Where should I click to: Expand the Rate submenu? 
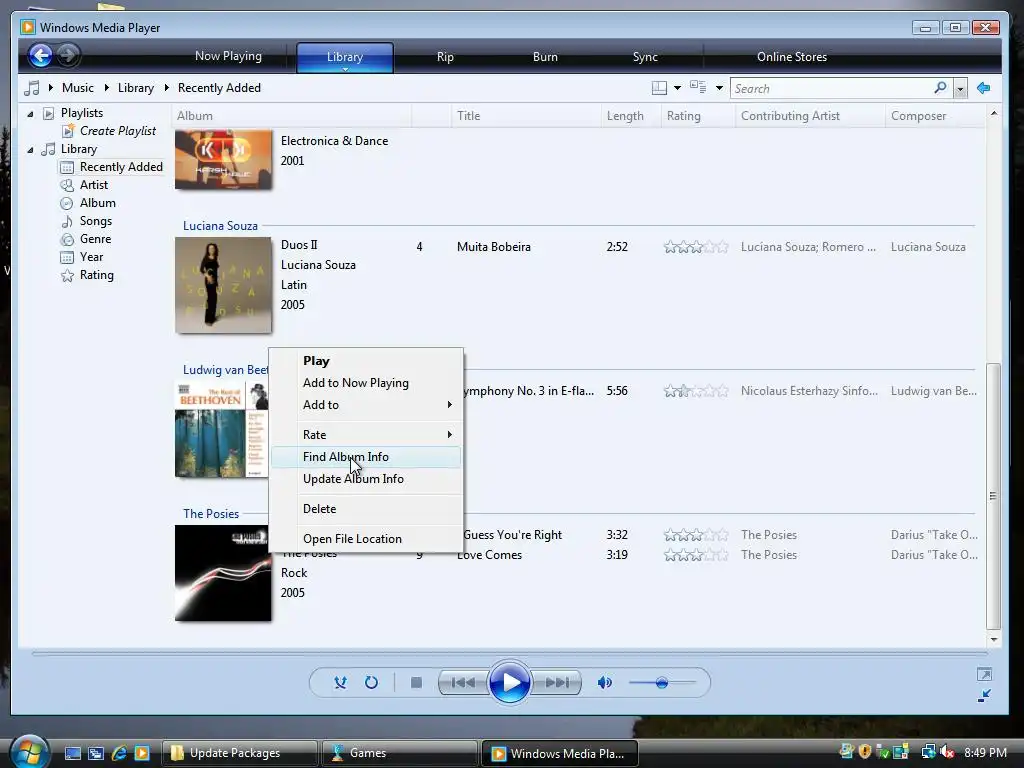point(366,435)
